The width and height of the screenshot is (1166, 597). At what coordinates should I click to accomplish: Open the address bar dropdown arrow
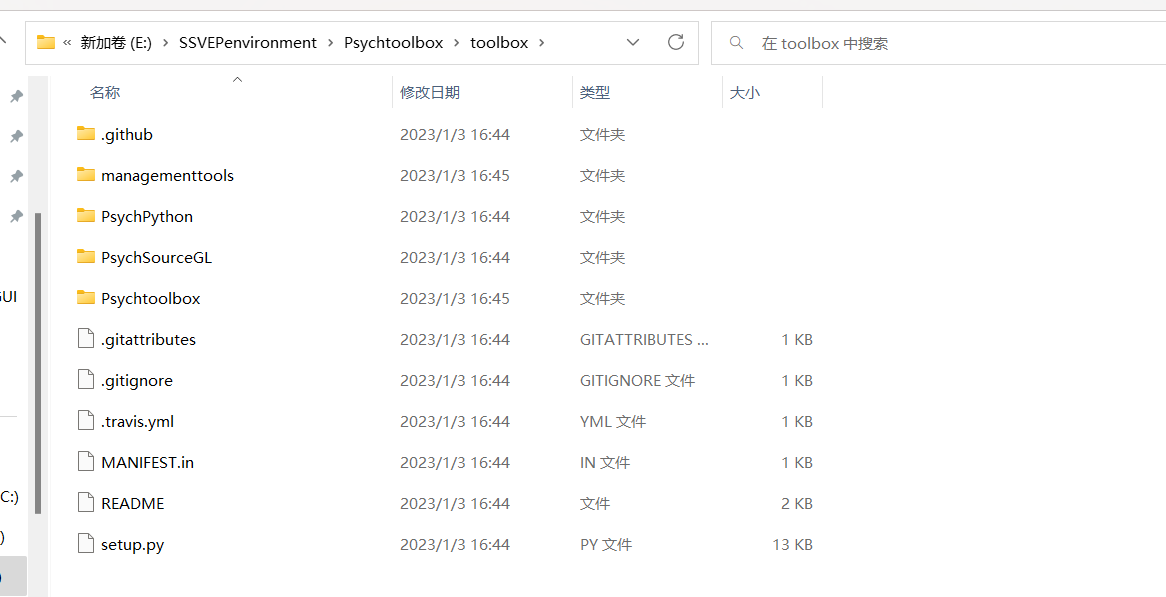pyautogui.click(x=632, y=42)
